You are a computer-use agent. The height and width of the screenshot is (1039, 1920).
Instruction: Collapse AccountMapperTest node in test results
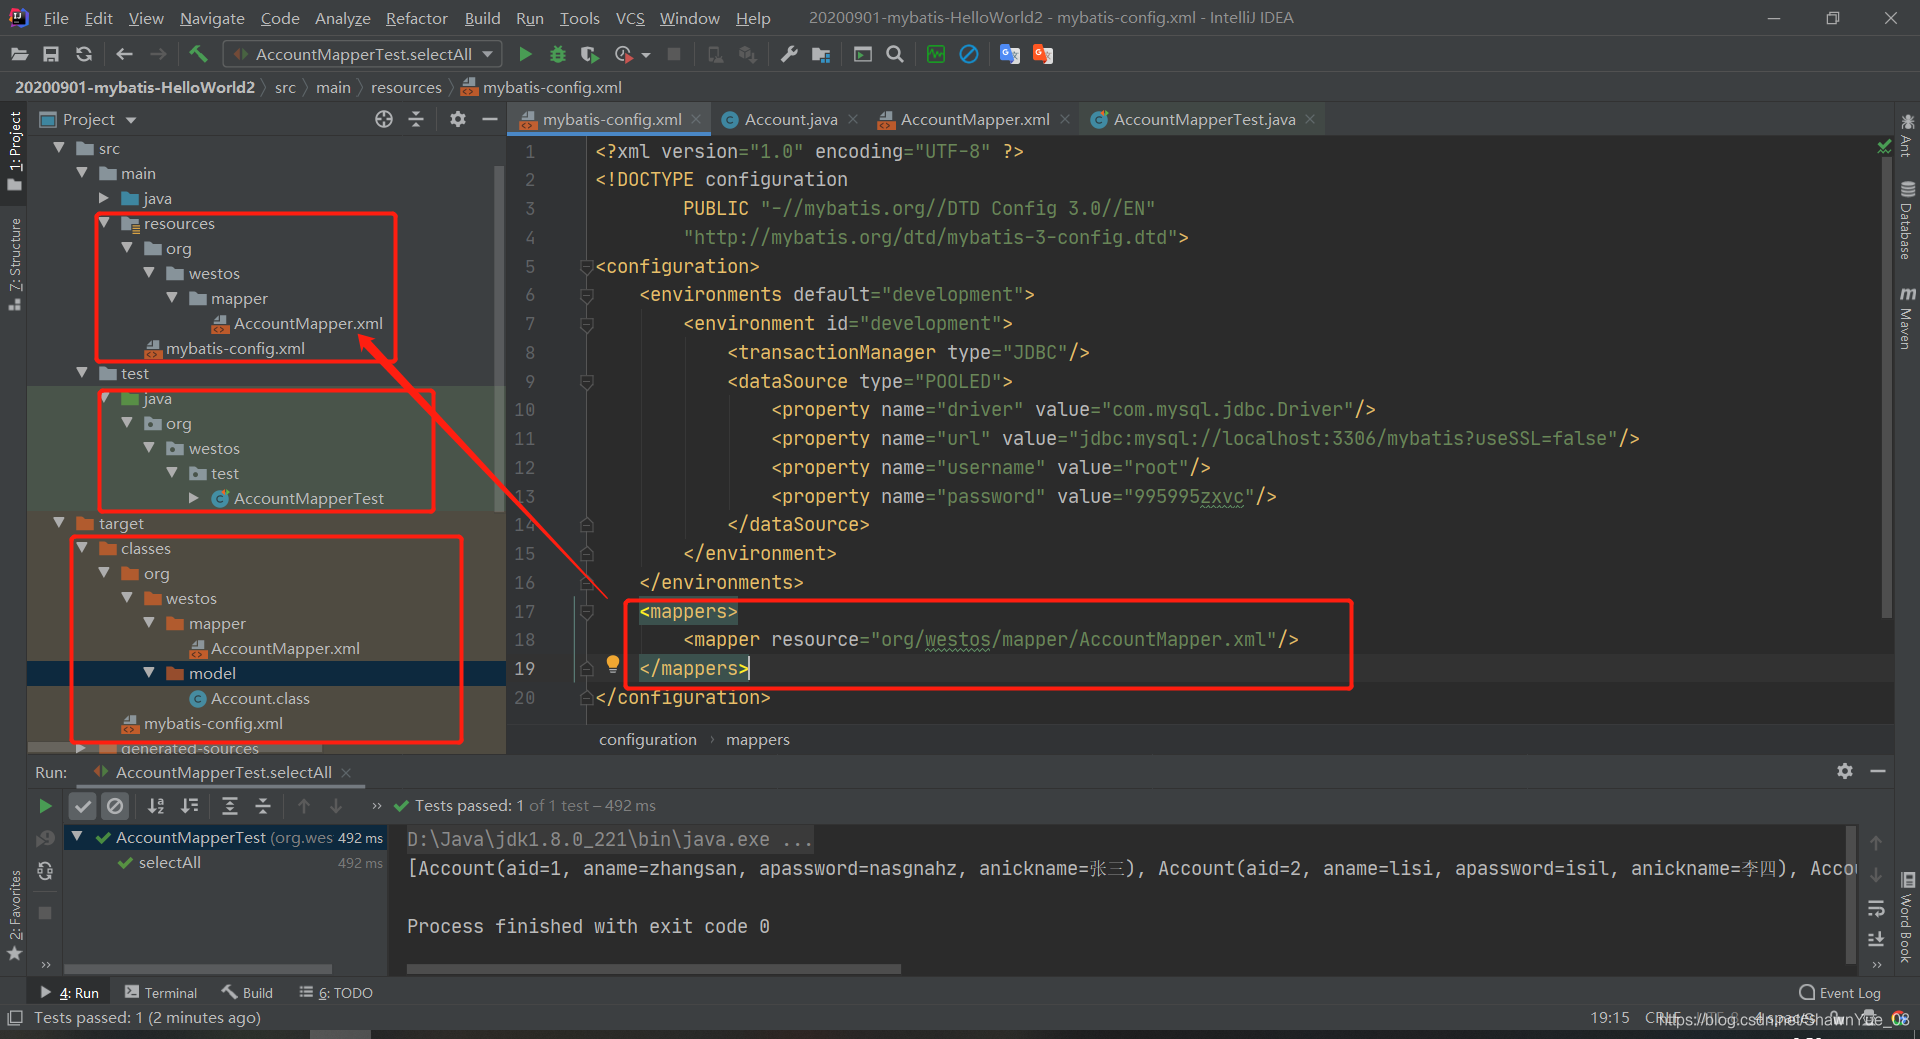click(x=77, y=837)
